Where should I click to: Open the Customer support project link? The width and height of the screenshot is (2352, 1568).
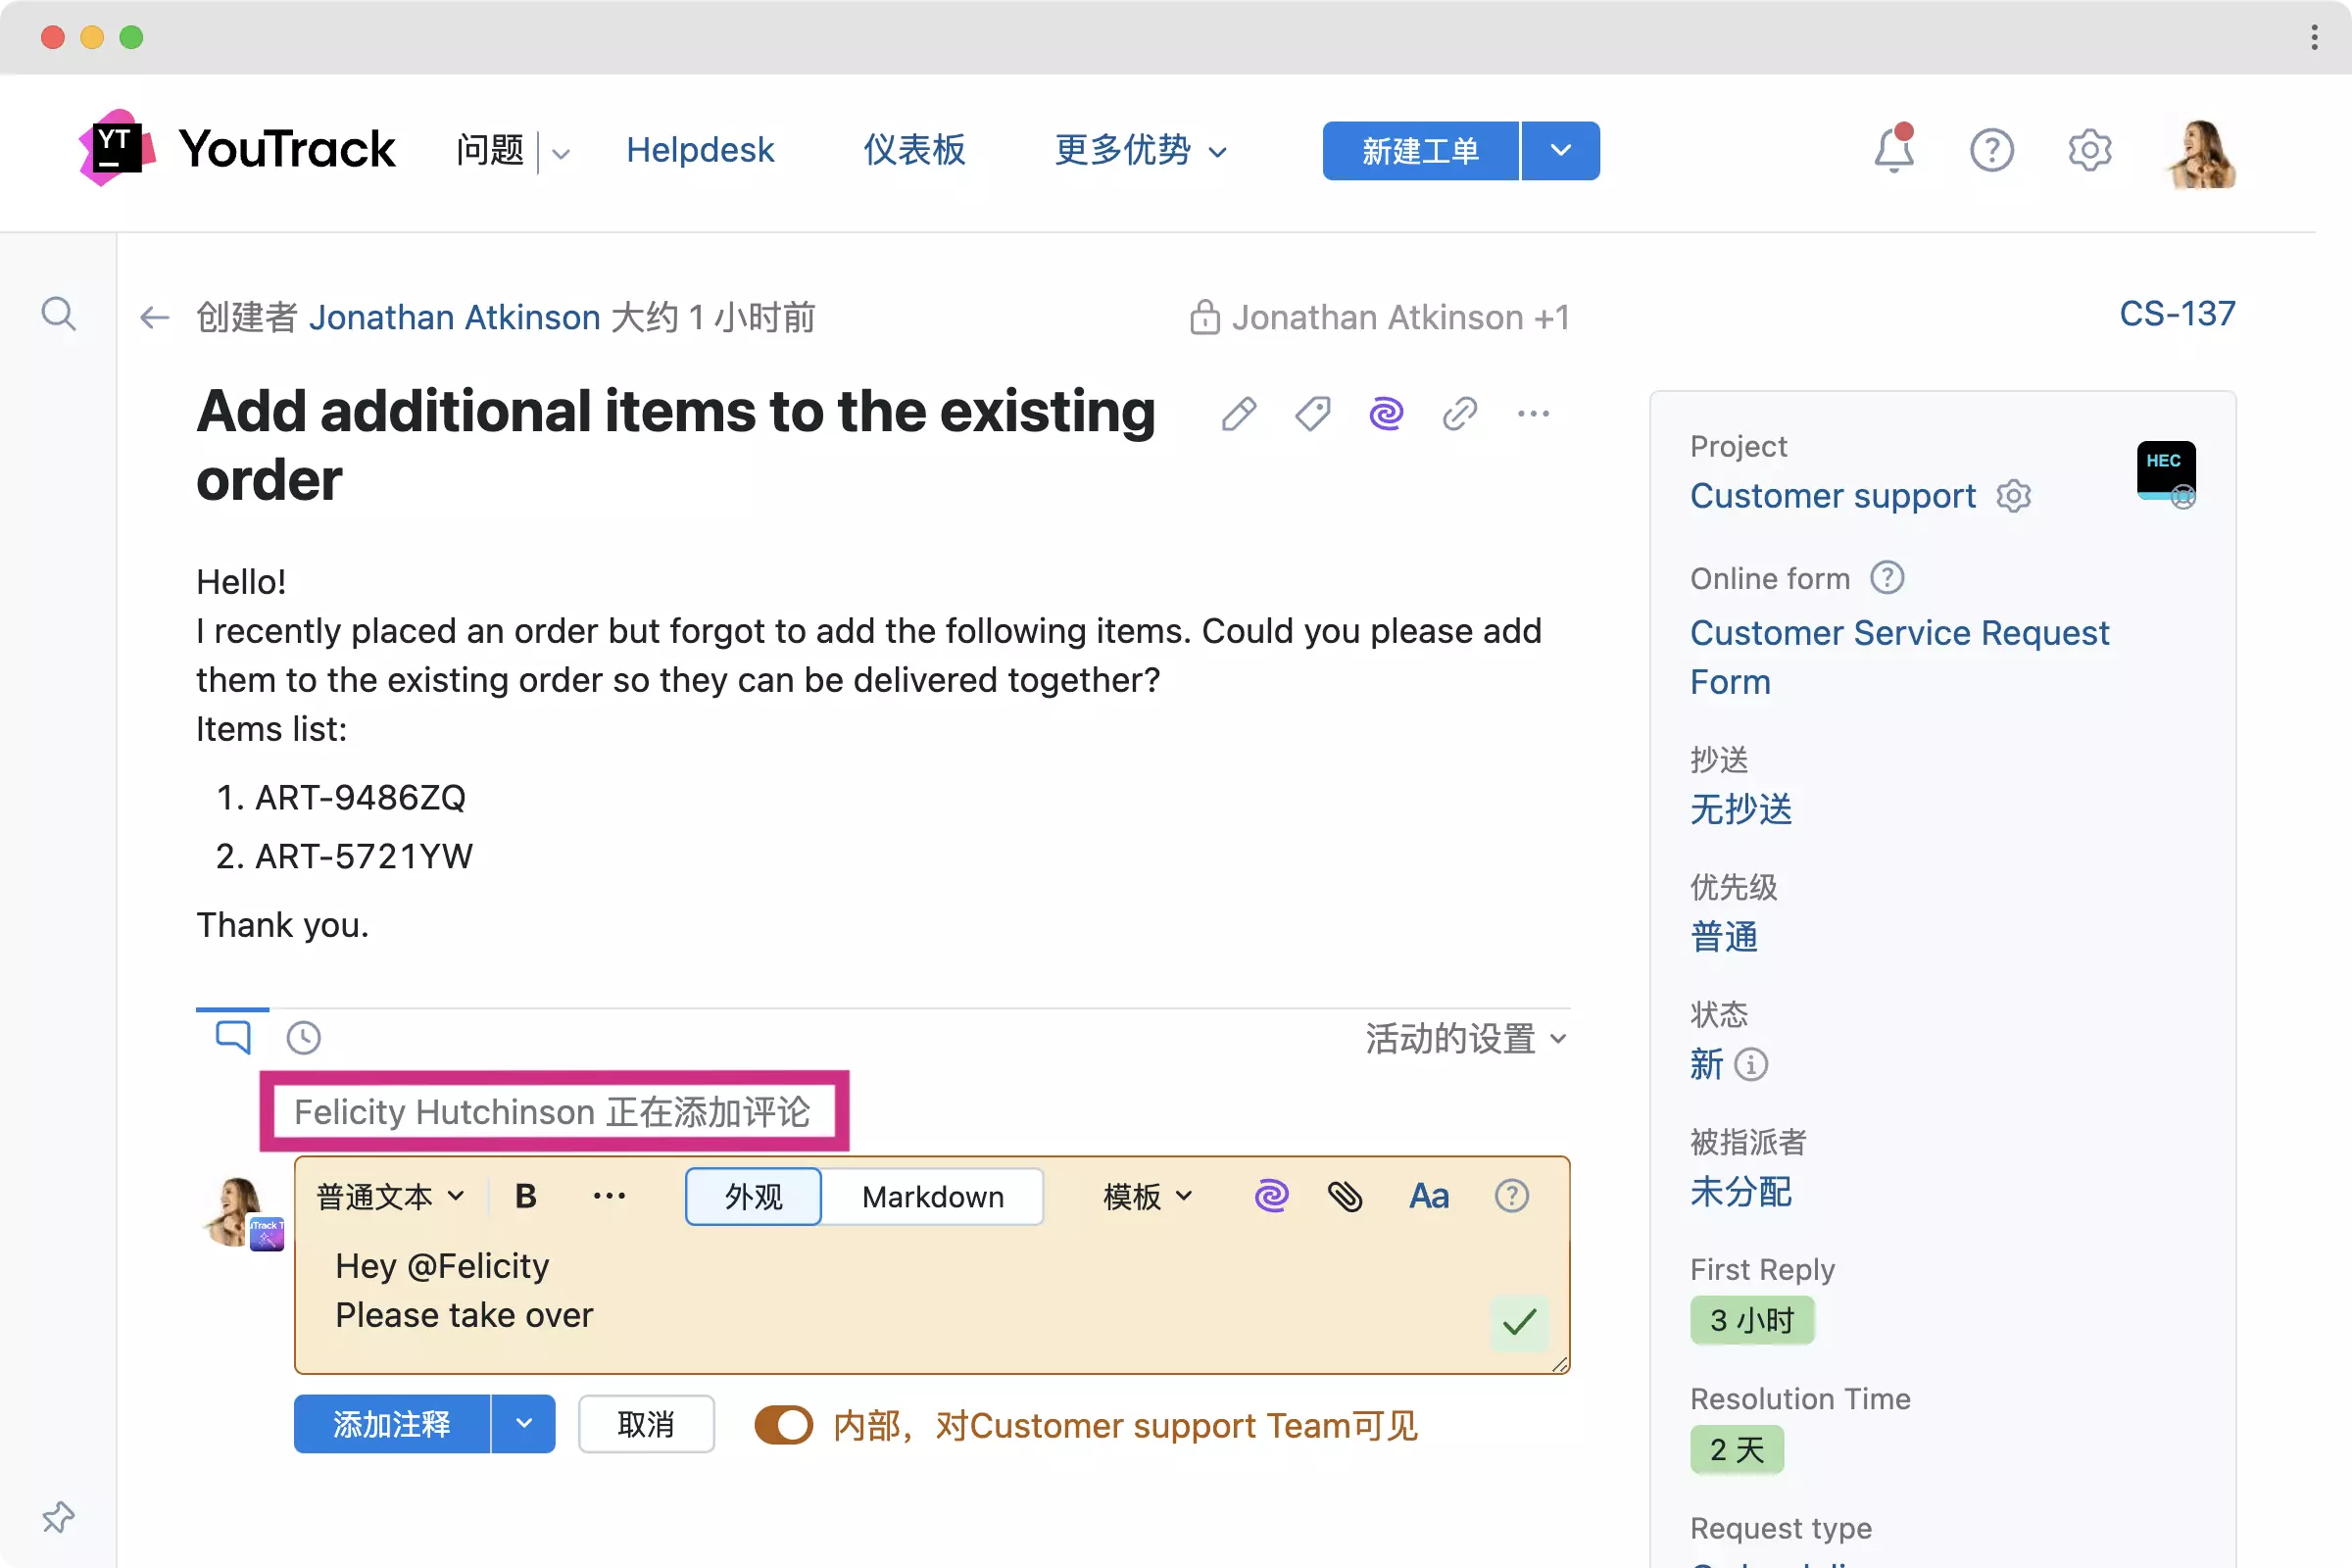click(1832, 496)
